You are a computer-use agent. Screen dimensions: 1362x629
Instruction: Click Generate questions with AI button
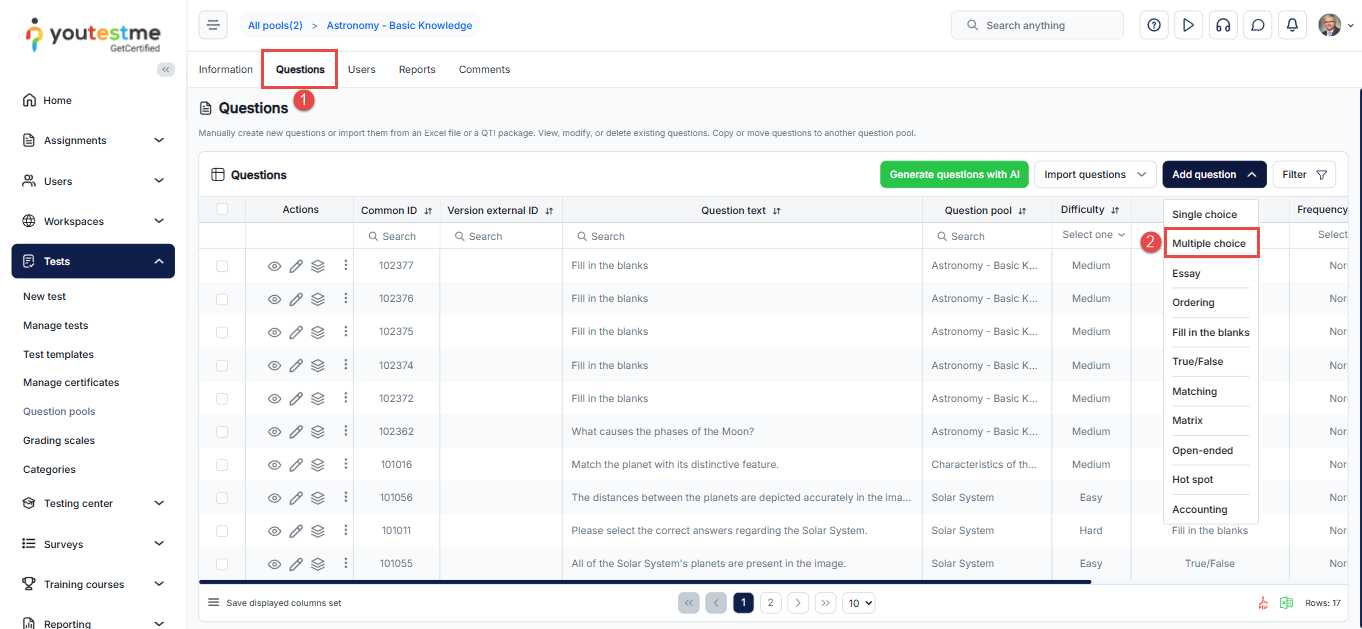click(x=954, y=175)
